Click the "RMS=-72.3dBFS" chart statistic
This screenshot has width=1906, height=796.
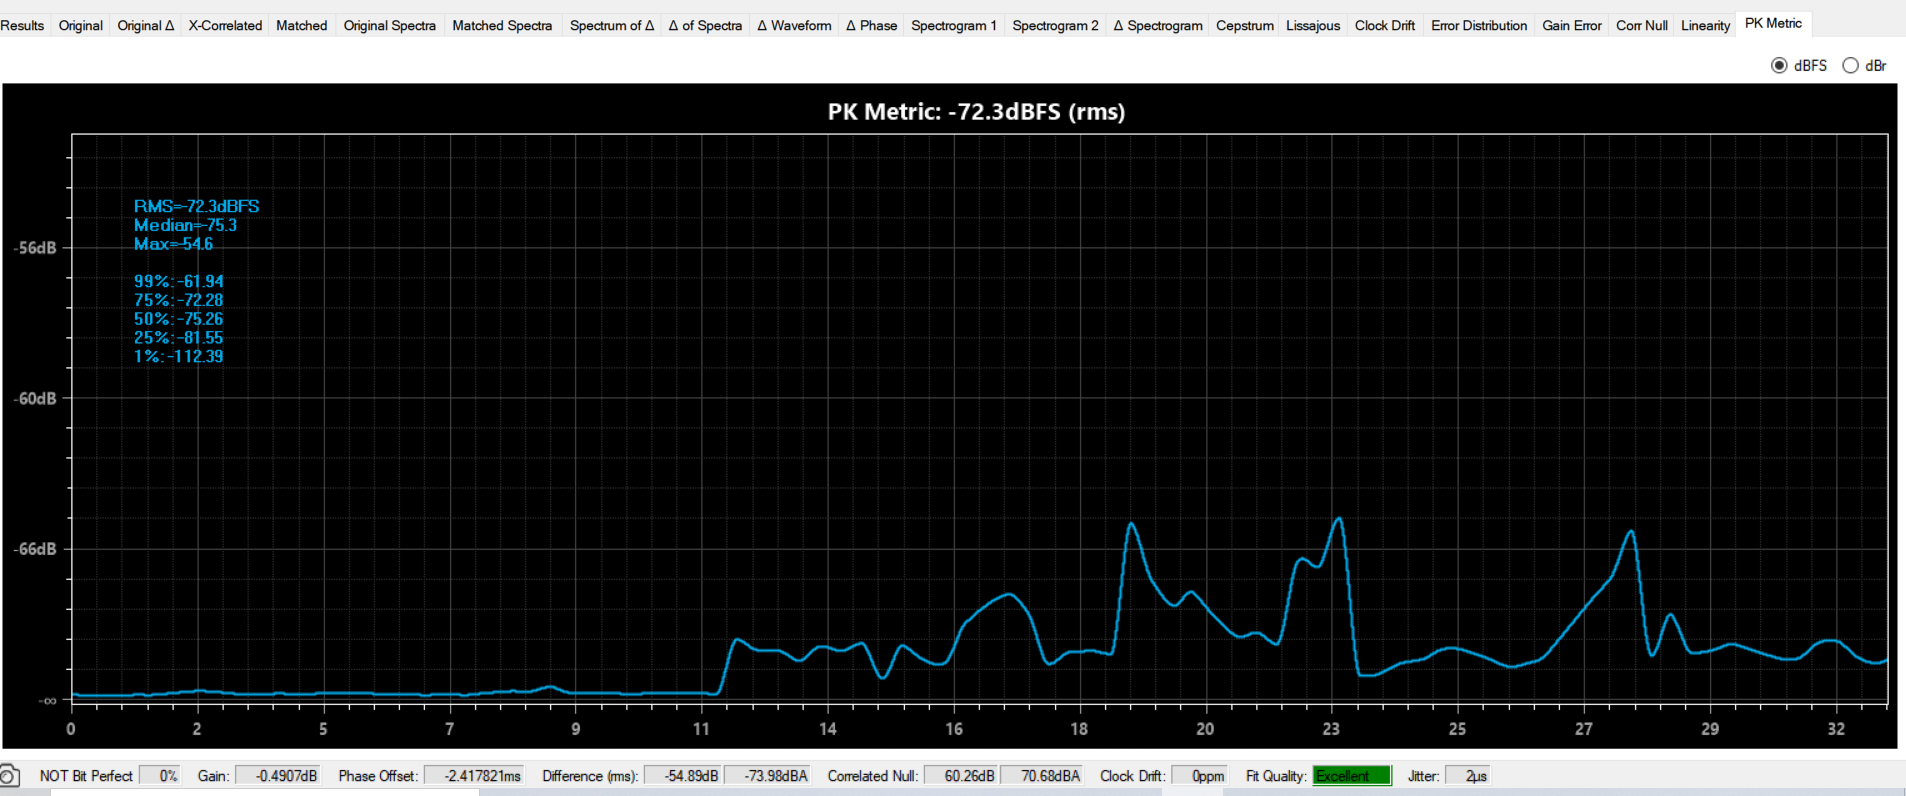point(197,206)
